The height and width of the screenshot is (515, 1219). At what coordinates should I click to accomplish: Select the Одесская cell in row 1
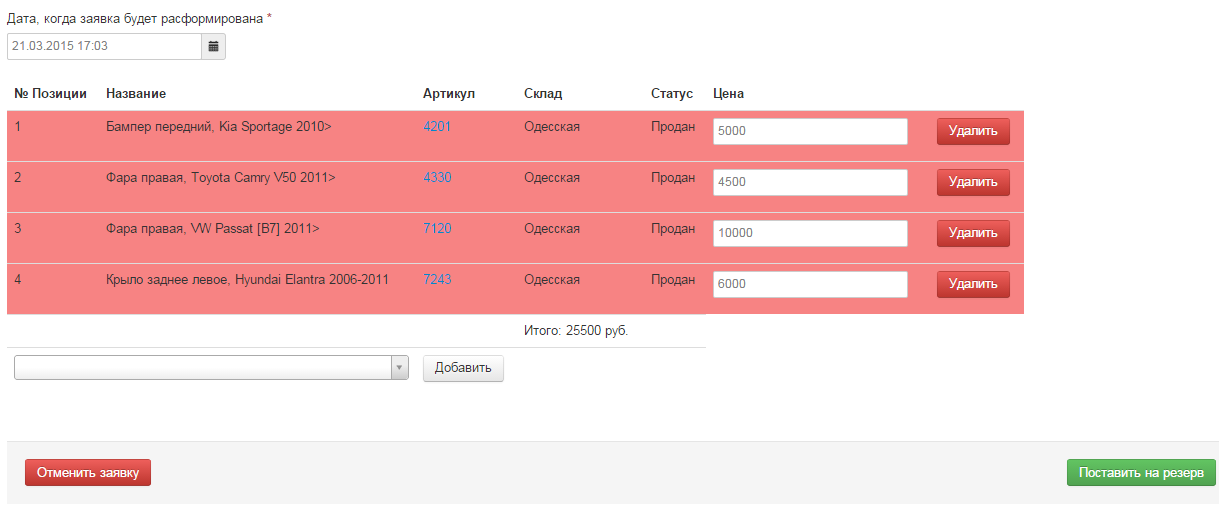click(x=552, y=127)
